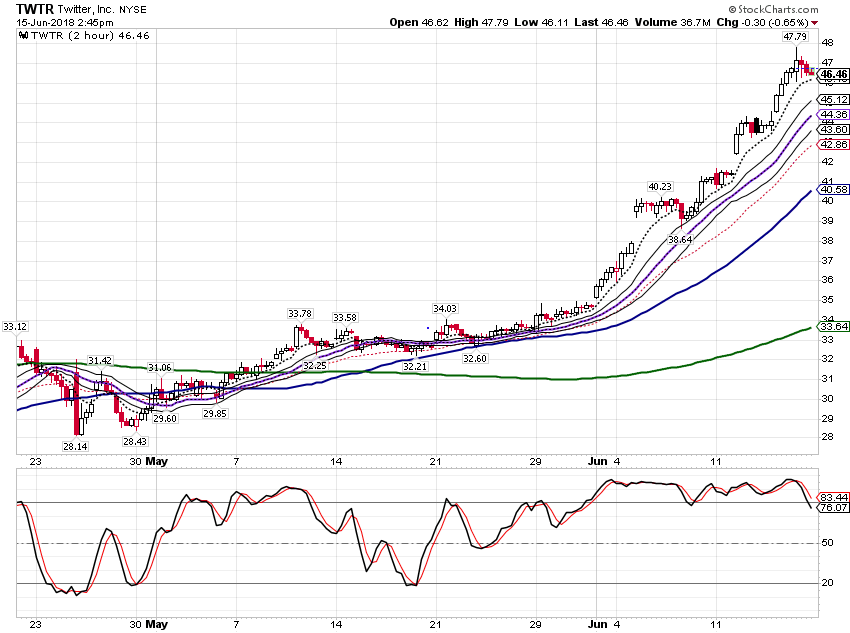Select the bold TWTR ticker title
This screenshot has width=850, height=633.
click(x=35, y=9)
